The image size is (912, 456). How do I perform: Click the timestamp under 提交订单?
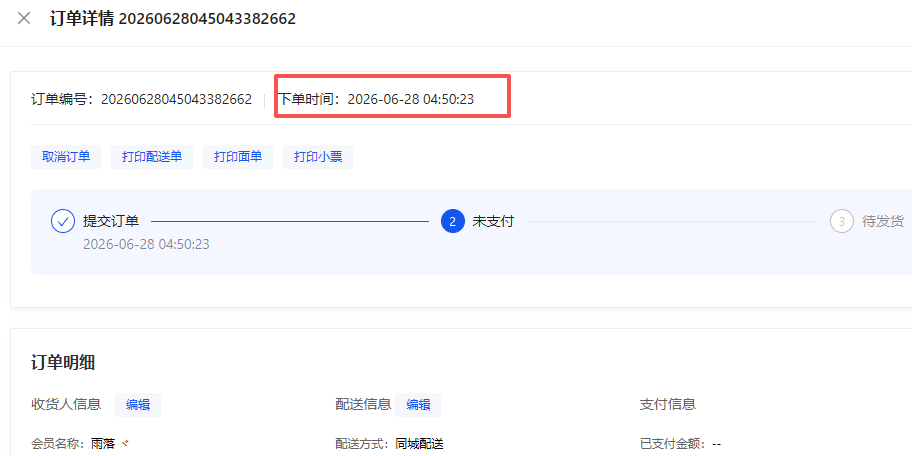coord(146,244)
